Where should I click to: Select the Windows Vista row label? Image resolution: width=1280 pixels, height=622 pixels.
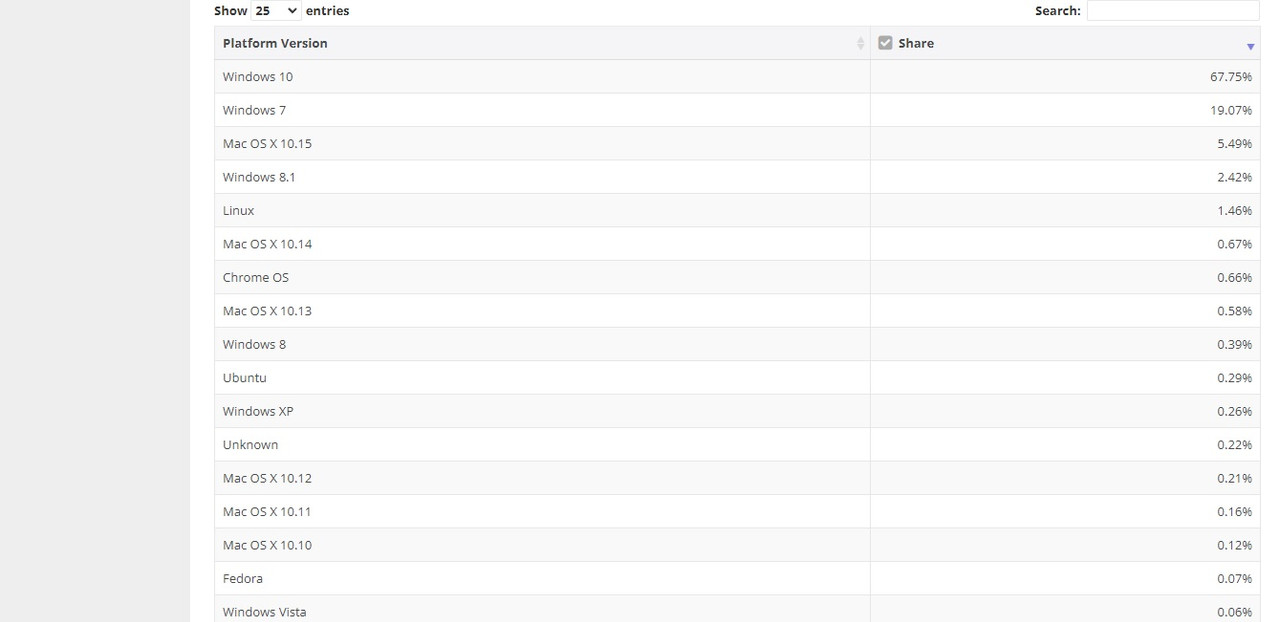[x=265, y=612]
